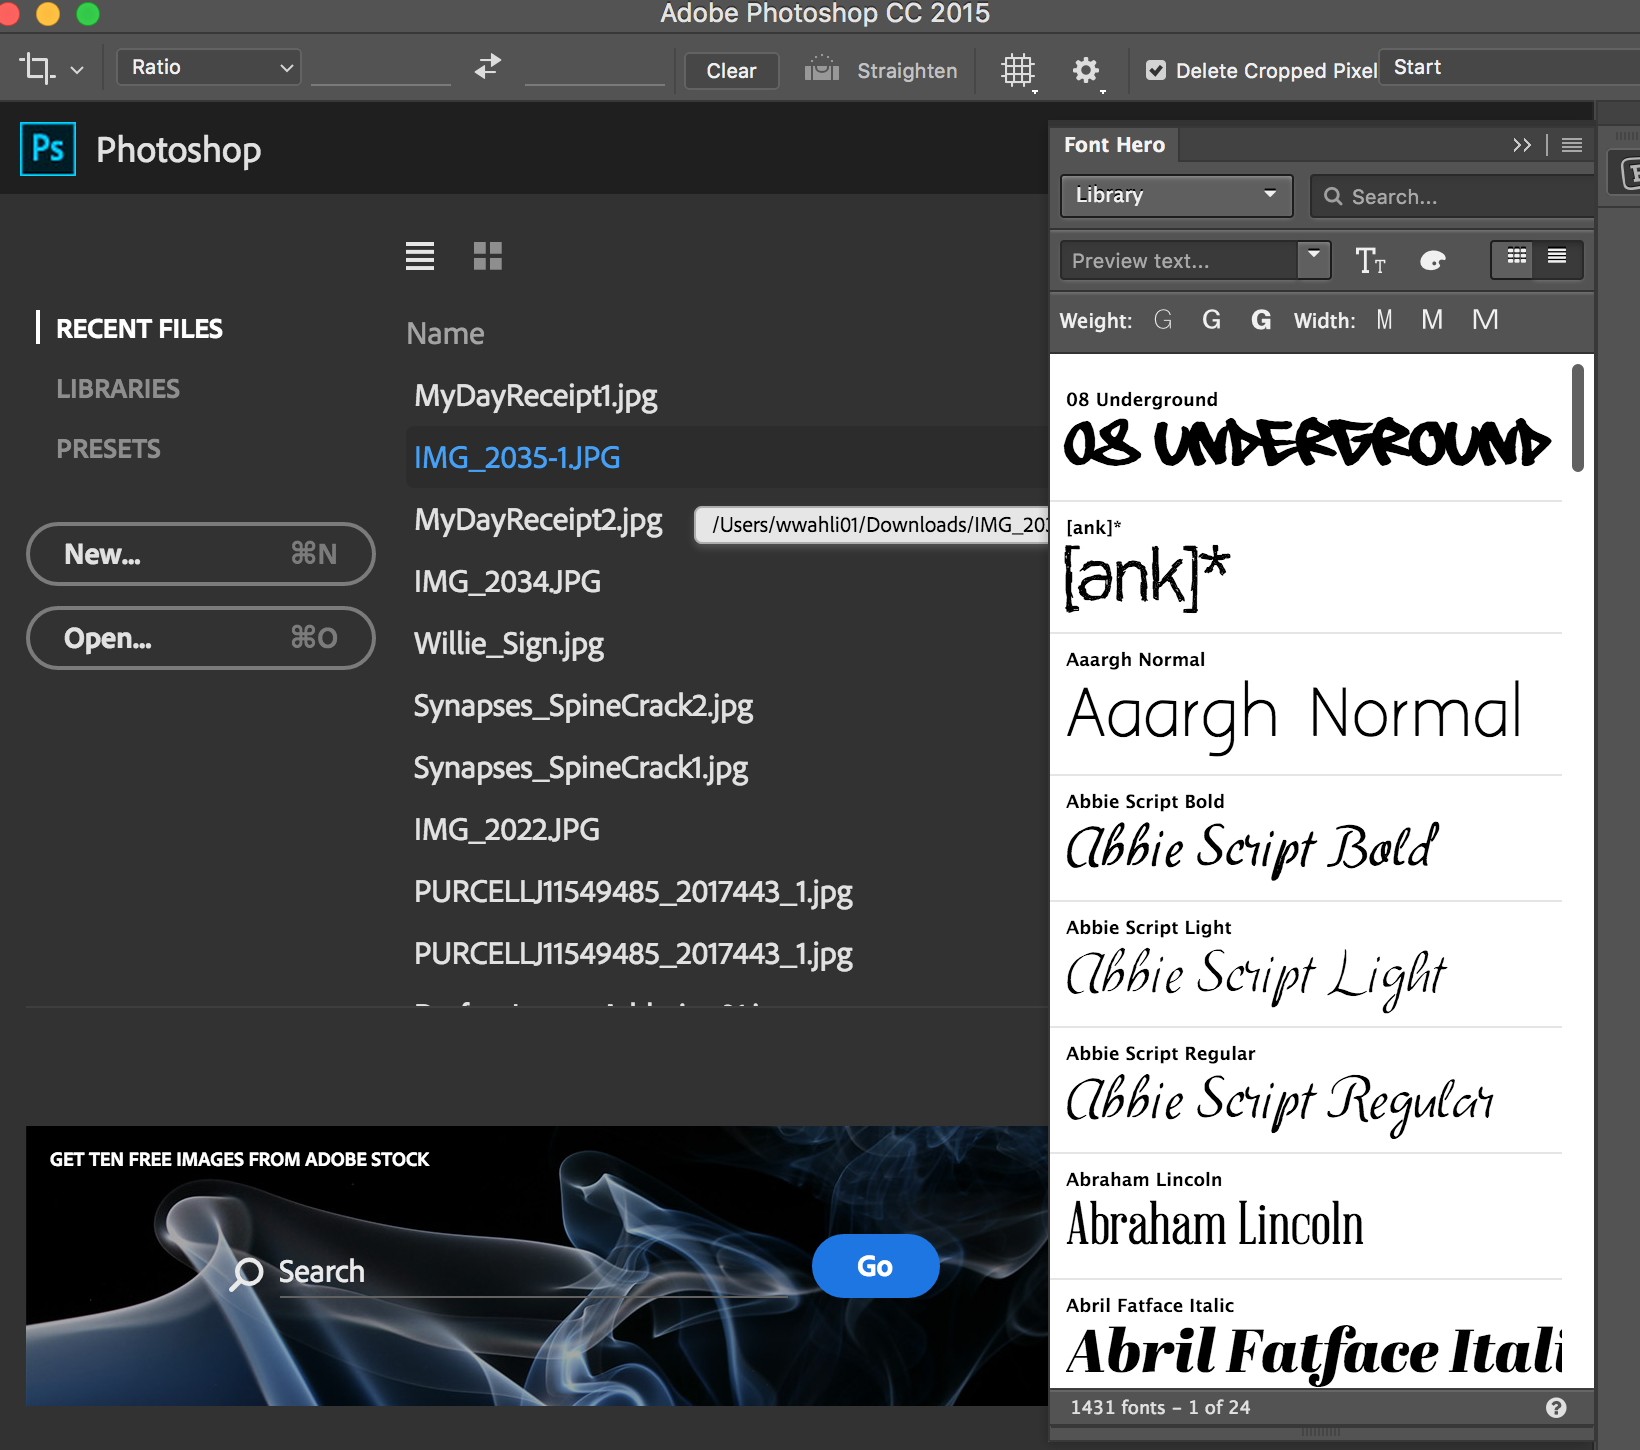Click the New... document button
This screenshot has width=1640, height=1450.
(201, 554)
